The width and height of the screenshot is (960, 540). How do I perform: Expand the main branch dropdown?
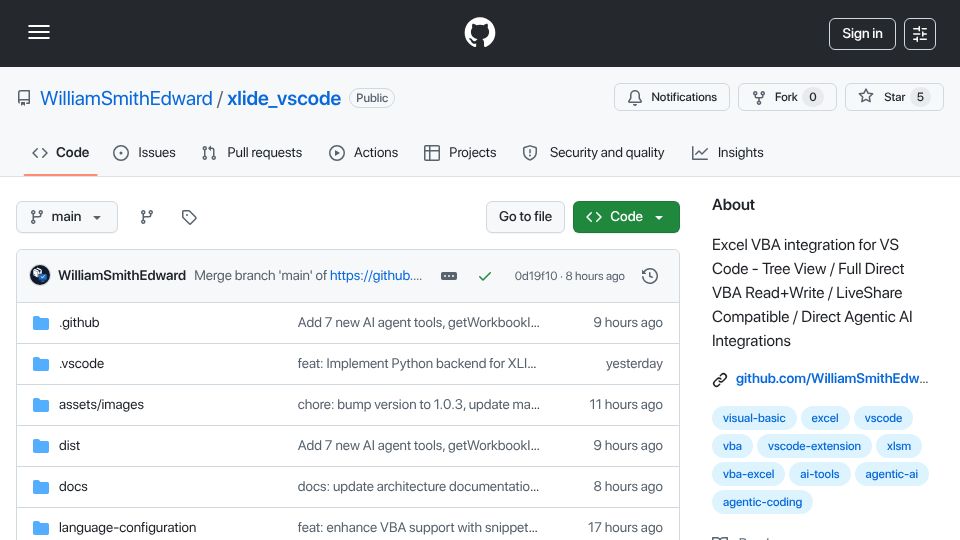point(67,217)
